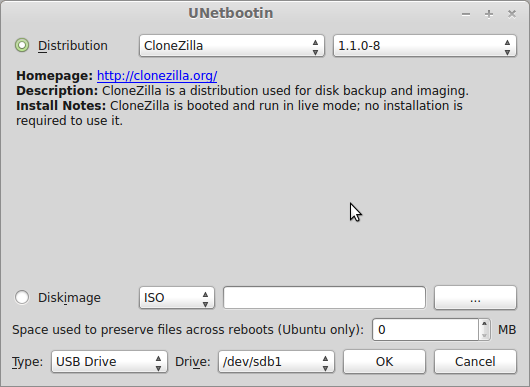Screen dimensions: 530x387
Task: Open the ISO image type dropdown
Action: point(177,298)
